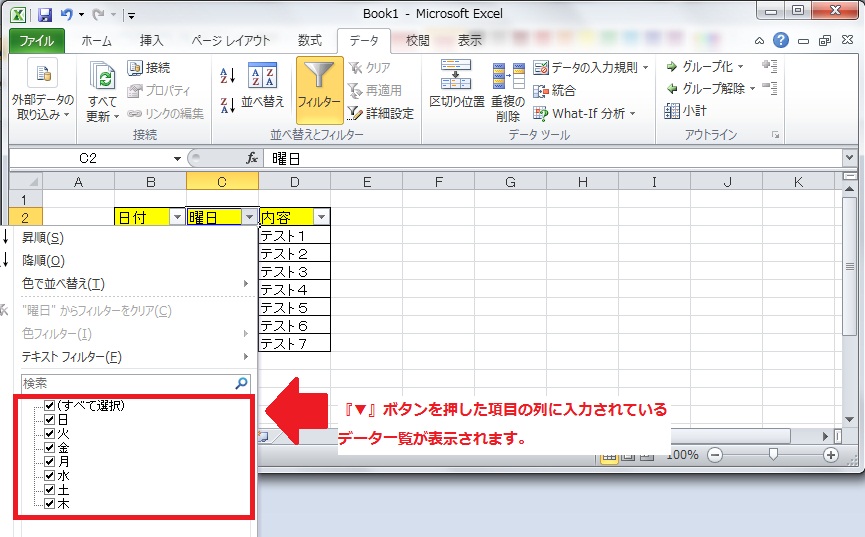This screenshot has height=537, width=865.
Task: Click the 詳細設定 advanced filter icon
Action: tap(355, 113)
